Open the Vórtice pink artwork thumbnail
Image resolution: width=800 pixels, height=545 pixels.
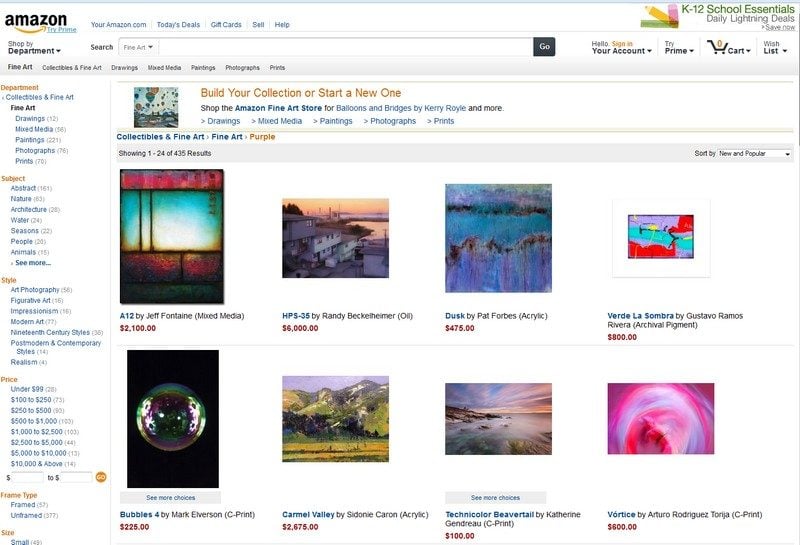tap(661, 418)
